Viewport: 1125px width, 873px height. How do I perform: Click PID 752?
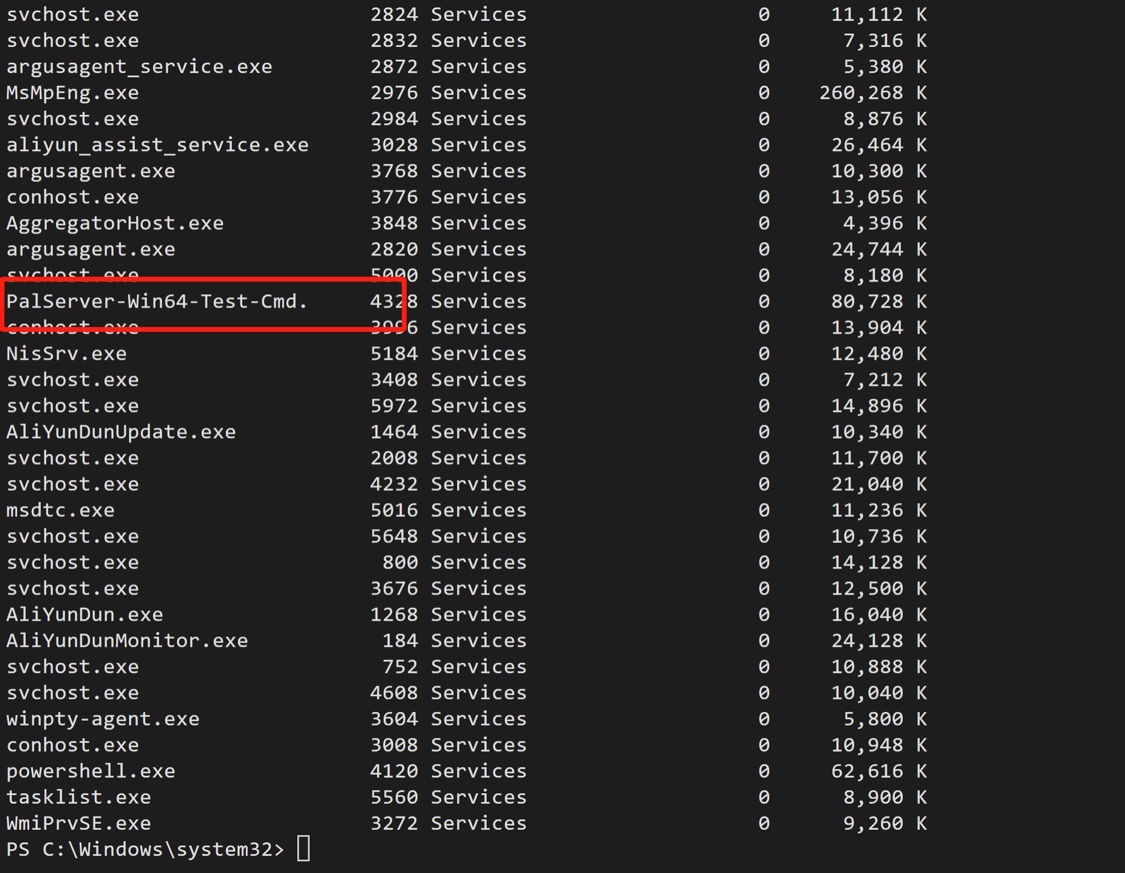400,667
